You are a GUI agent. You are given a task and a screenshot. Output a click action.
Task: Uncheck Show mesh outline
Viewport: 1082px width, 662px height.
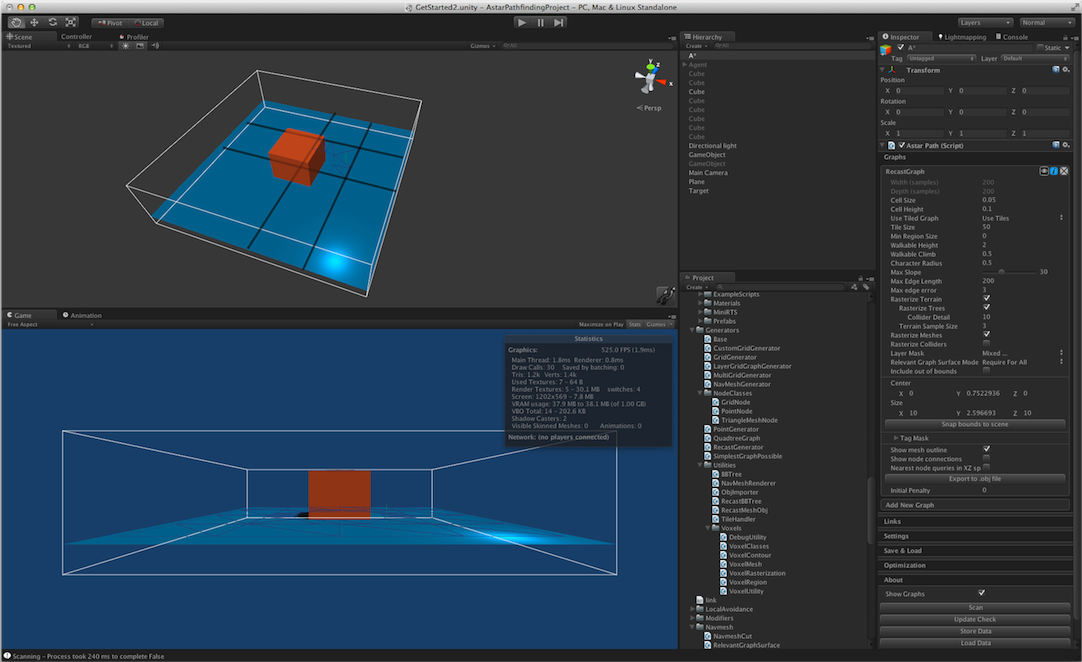click(x=986, y=450)
